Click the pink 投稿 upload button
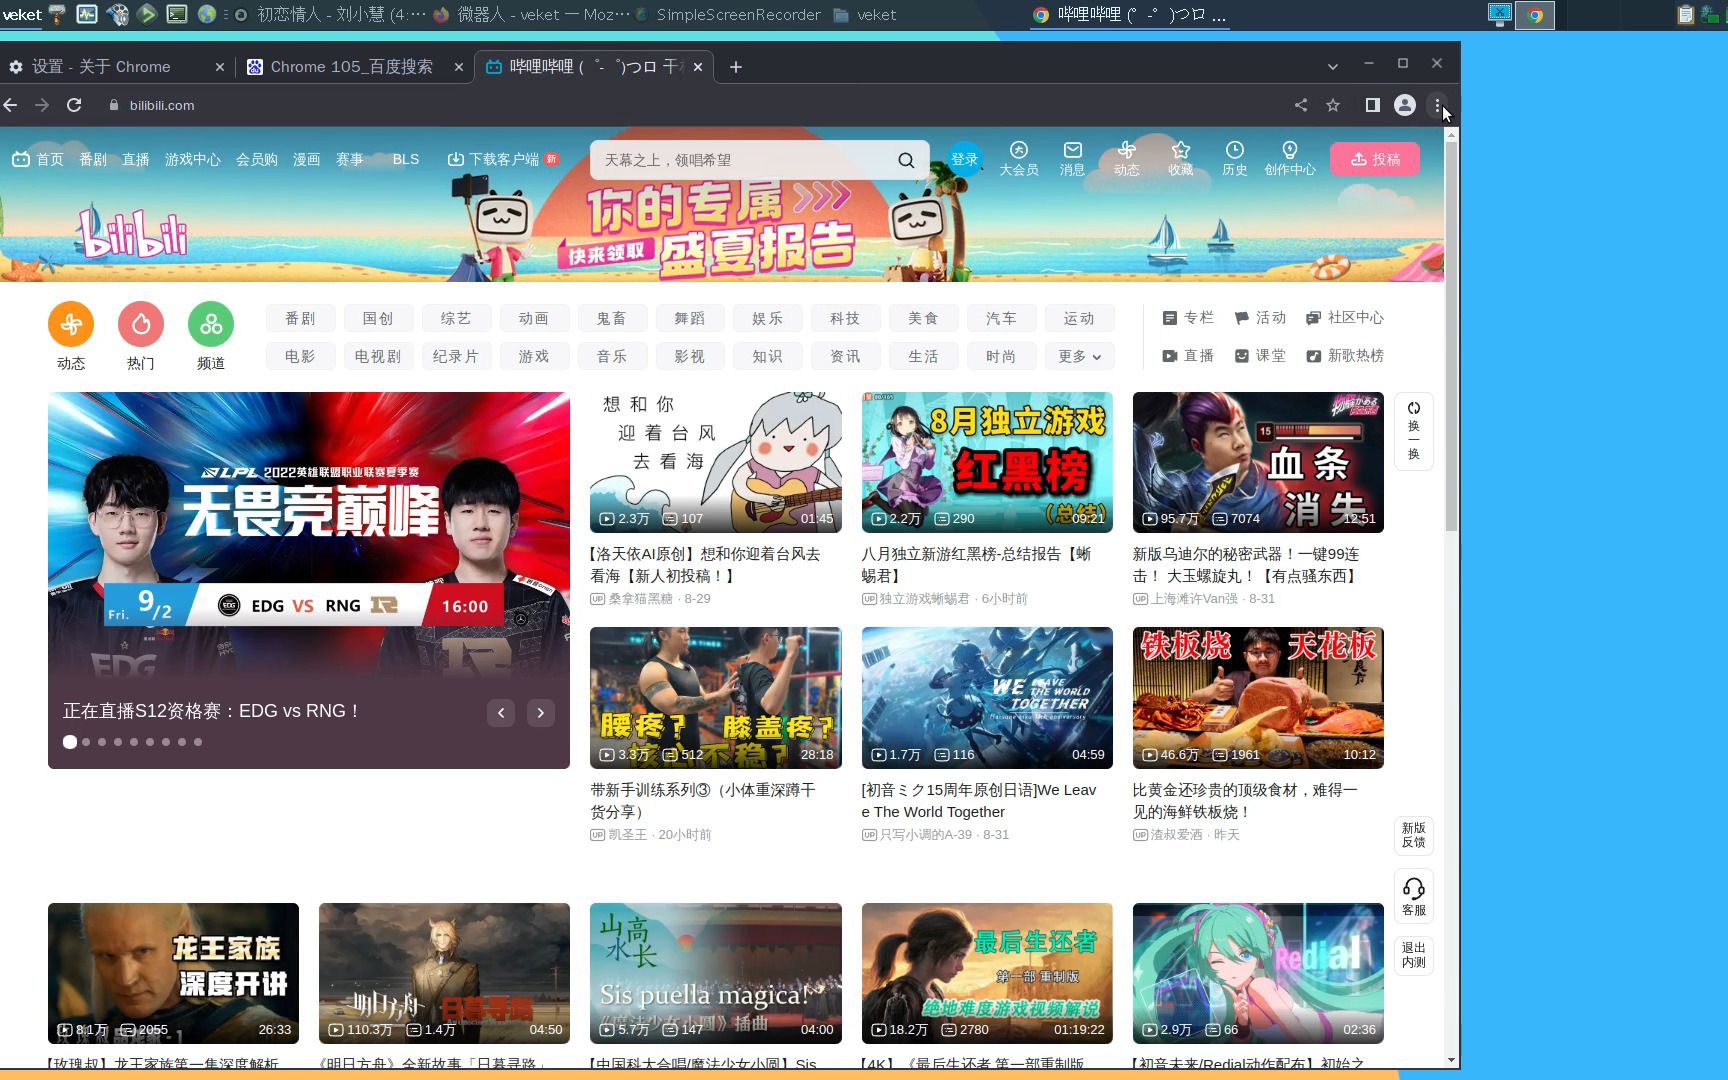This screenshot has height=1080, width=1728. pyautogui.click(x=1375, y=159)
